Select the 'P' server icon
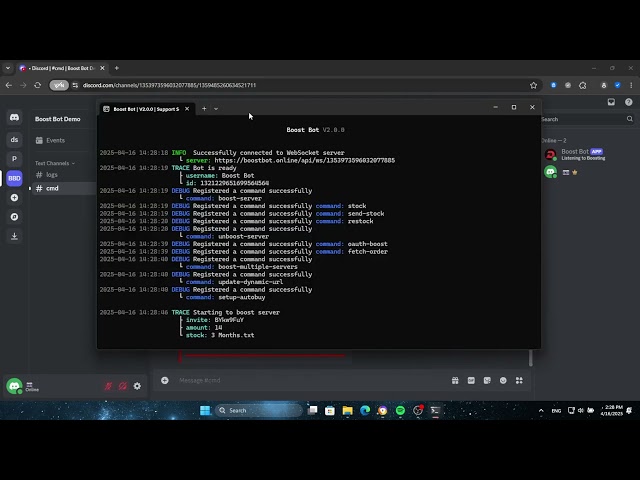Screen dimensions: 640x480 point(14,159)
